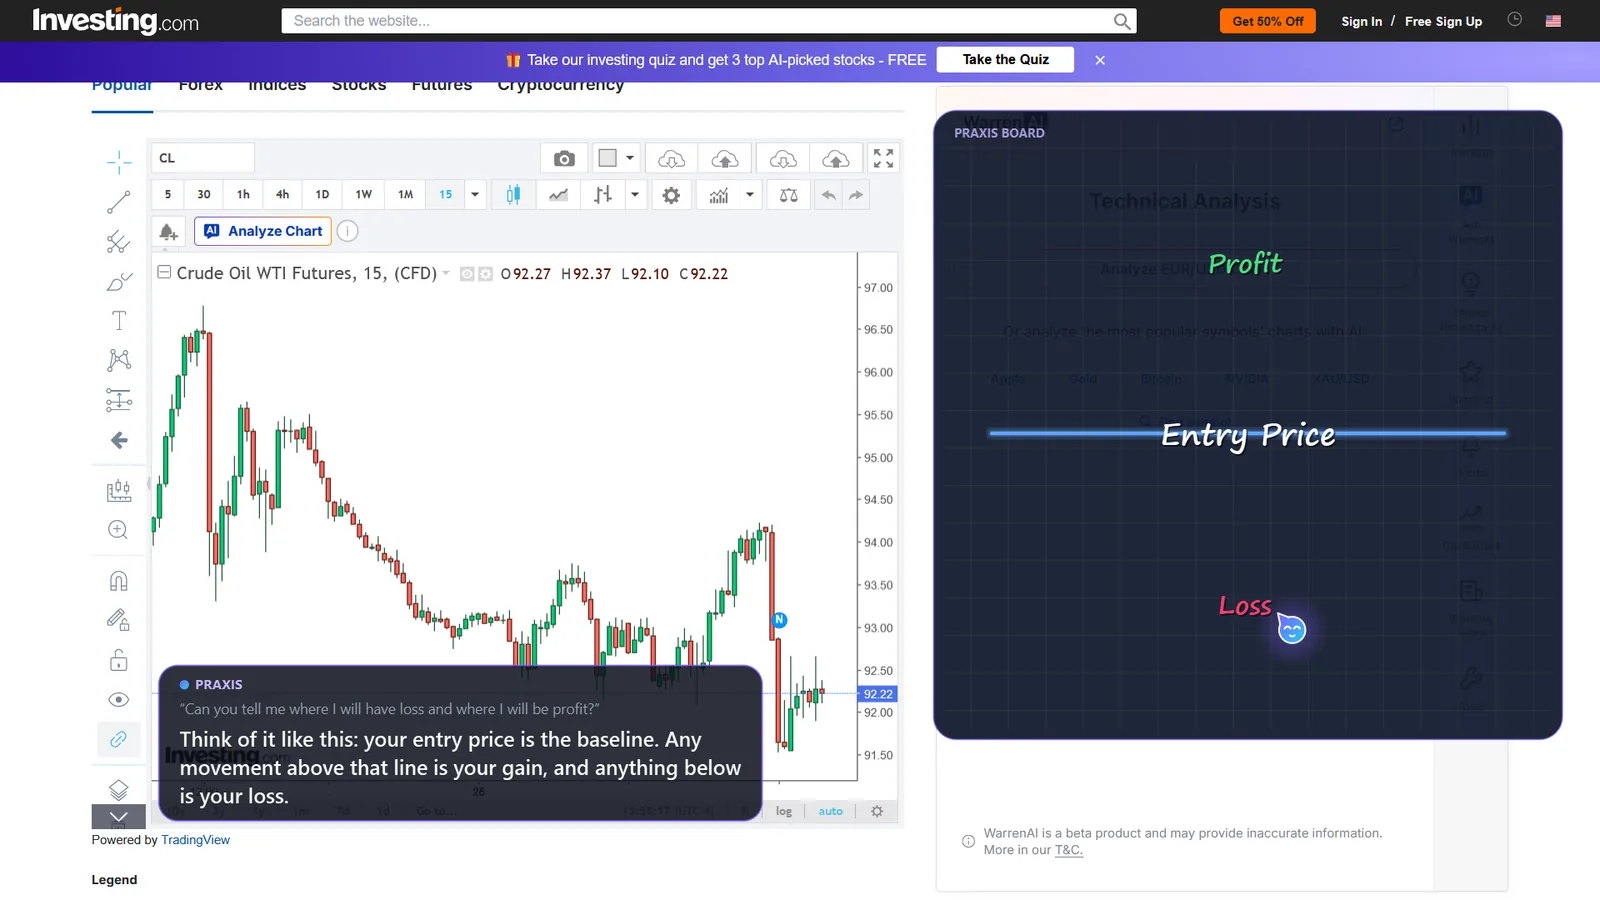The width and height of the screenshot is (1600, 900).
Task: Click the Analyze Chart button
Action: pos(264,231)
